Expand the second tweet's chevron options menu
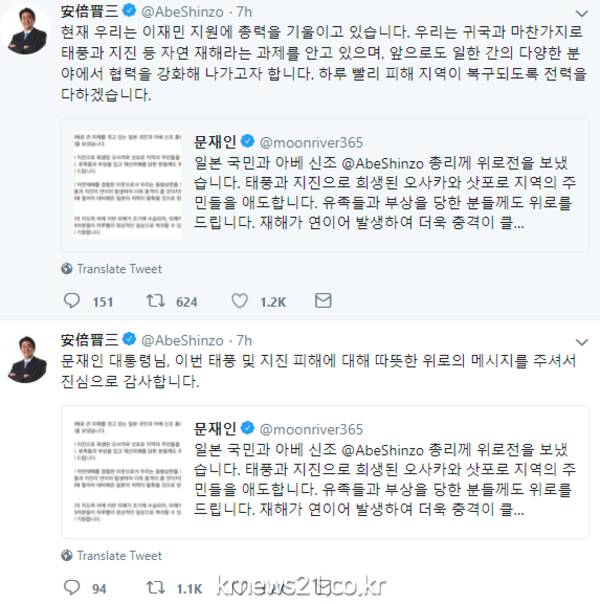 tap(582, 342)
